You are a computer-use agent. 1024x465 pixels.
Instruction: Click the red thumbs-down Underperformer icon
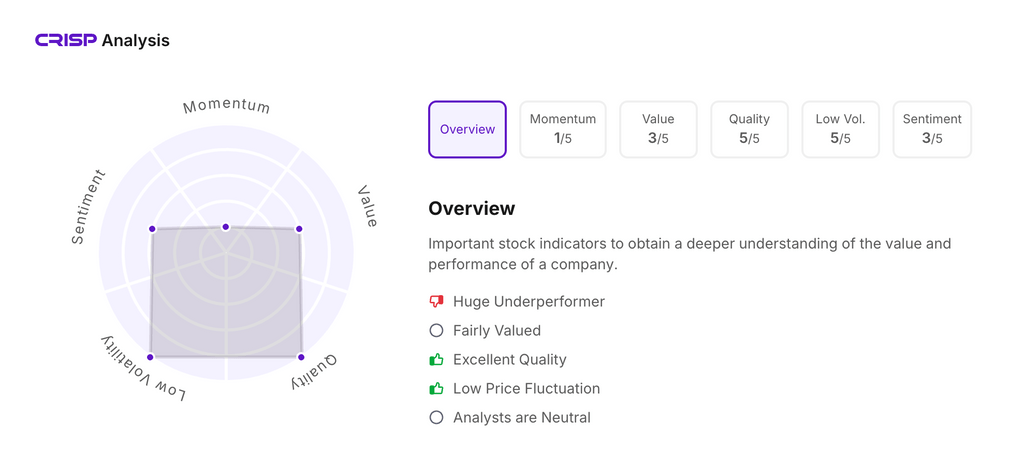click(x=436, y=301)
